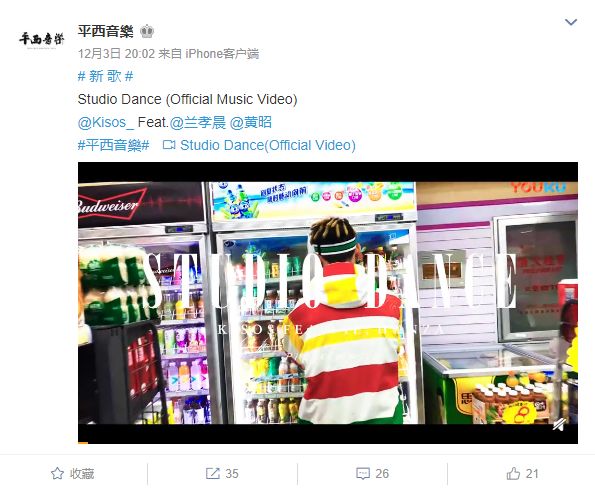Screen dimensions: 595x492
Task: Click the video camera icon before Studio Dance link
Action: point(169,145)
